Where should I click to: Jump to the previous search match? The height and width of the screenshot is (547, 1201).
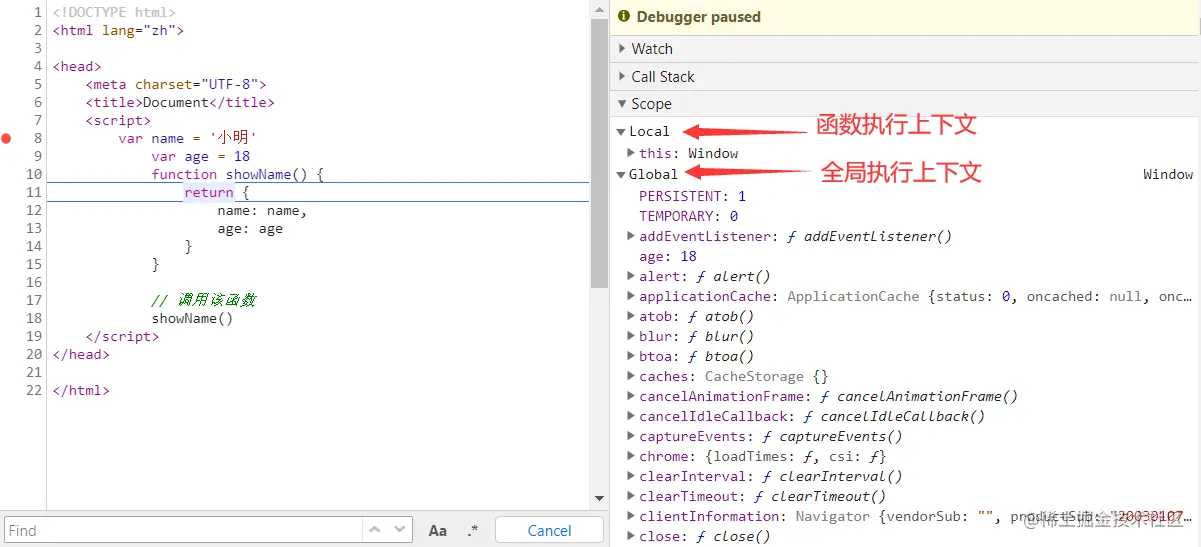tap(376, 530)
